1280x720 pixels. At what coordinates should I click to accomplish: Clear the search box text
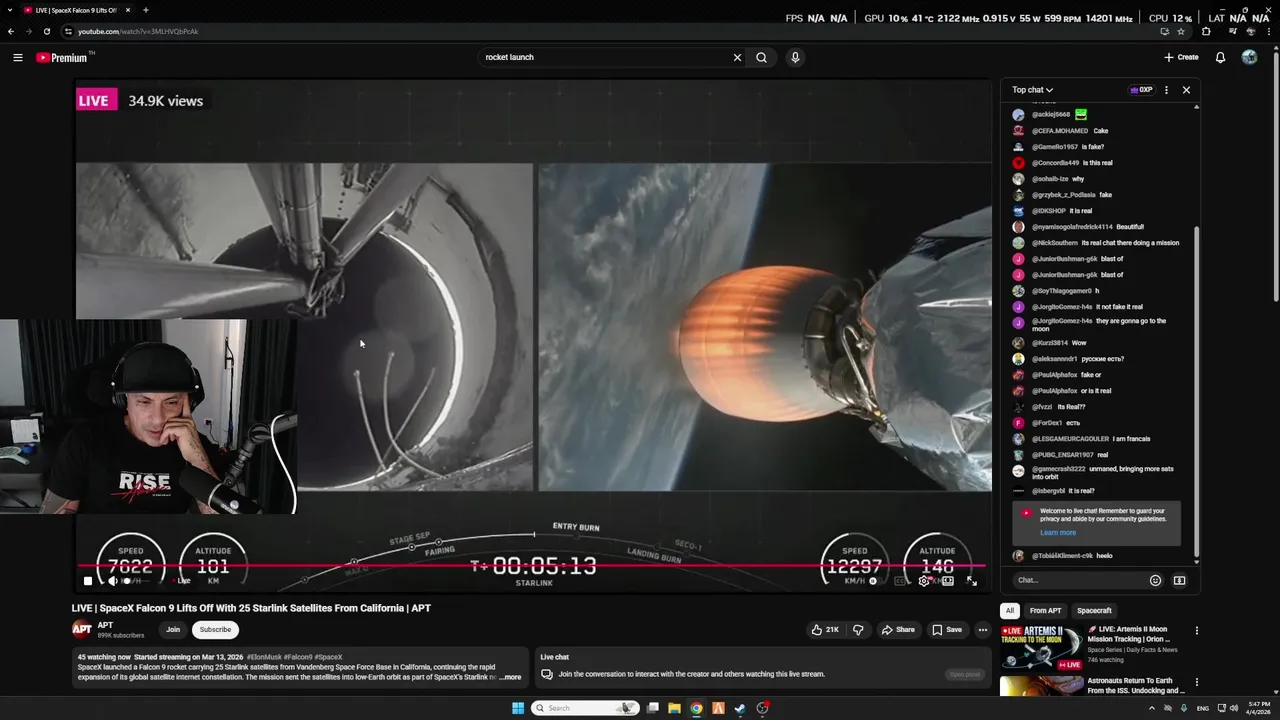click(x=737, y=57)
